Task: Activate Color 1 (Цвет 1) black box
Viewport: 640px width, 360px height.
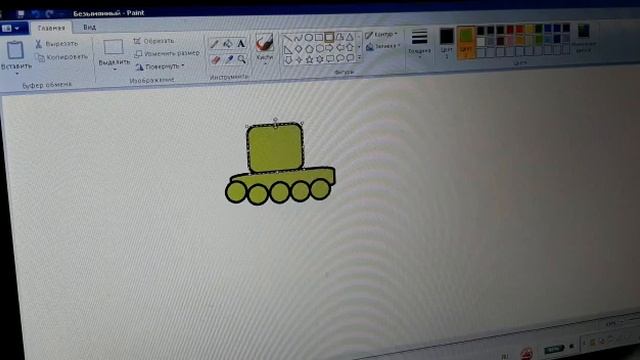Action: click(447, 36)
